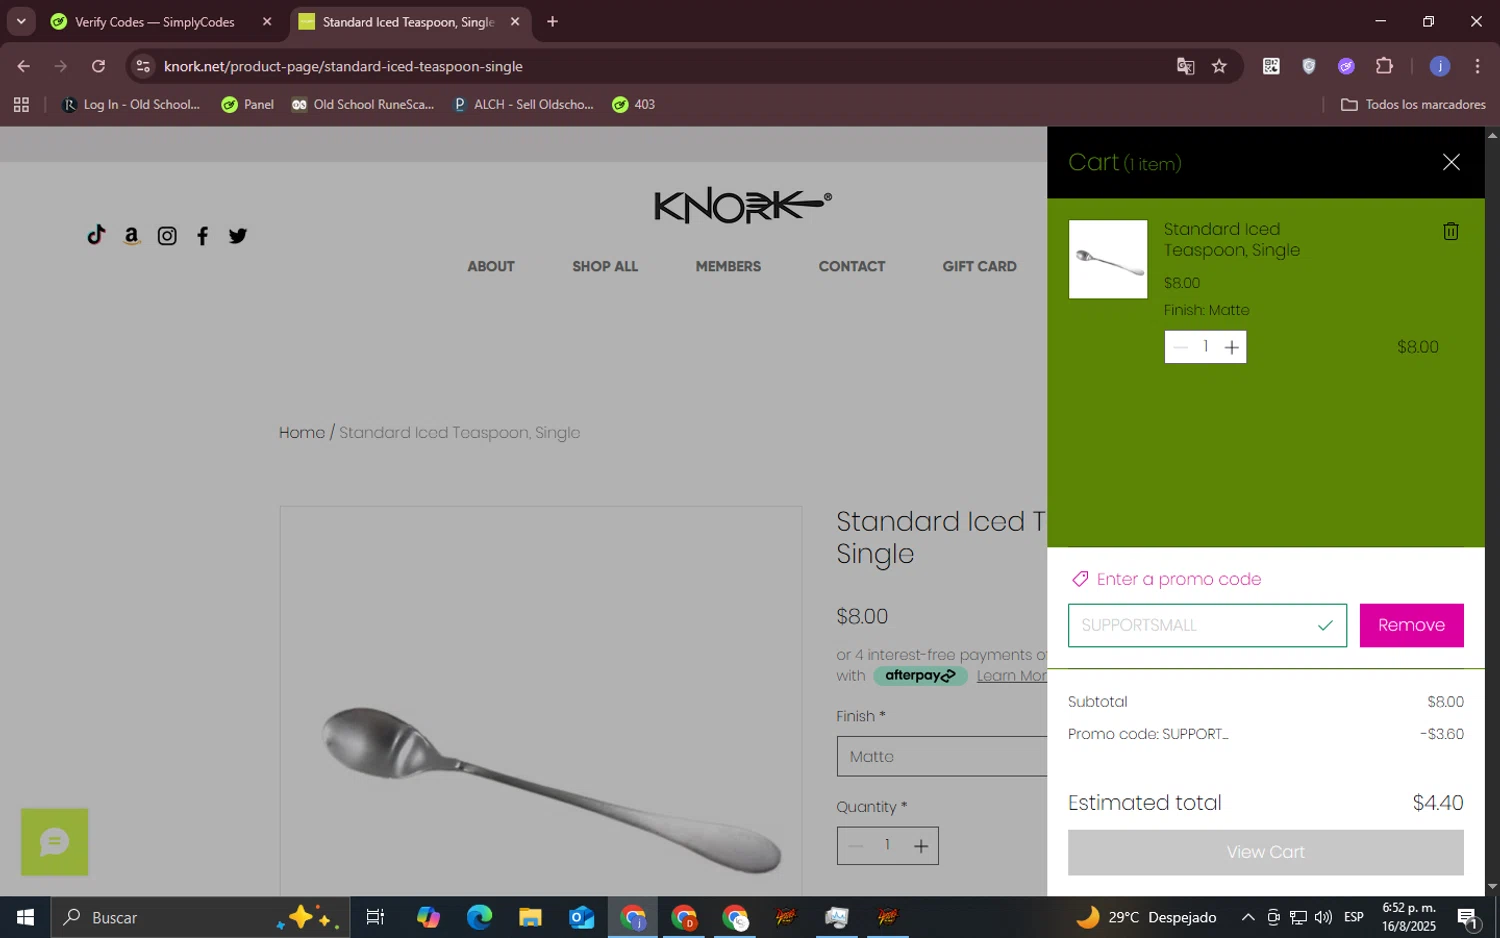Screen dimensions: 1500x938
Task: Open the Windows Start menu
Action: click(x=25, y=917)
